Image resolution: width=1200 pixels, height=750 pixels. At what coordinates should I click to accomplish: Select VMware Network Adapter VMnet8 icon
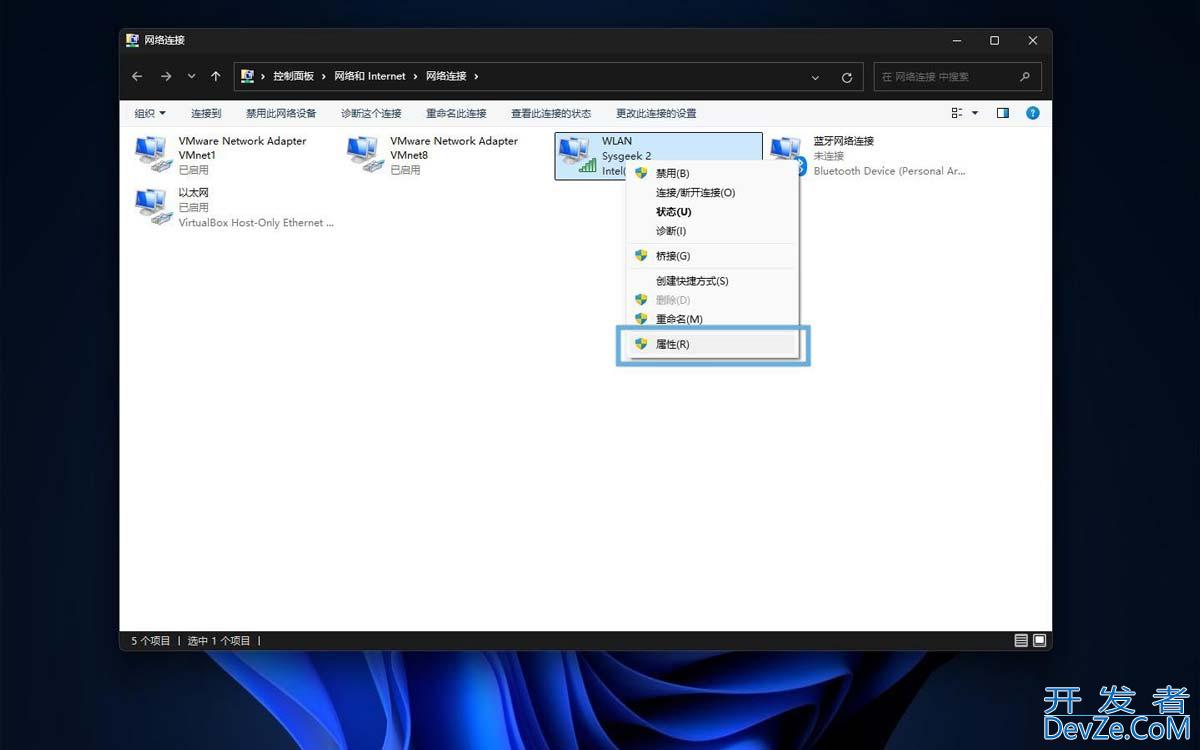pos(364,155)
